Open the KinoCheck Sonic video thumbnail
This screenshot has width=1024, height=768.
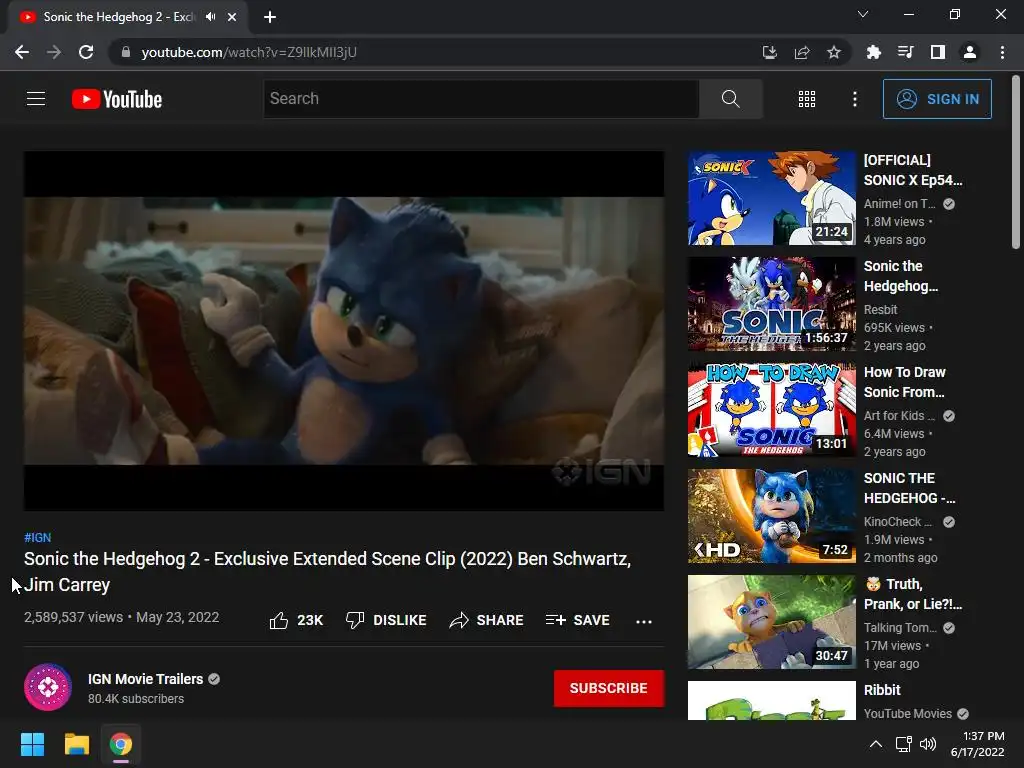click(772, 516)
